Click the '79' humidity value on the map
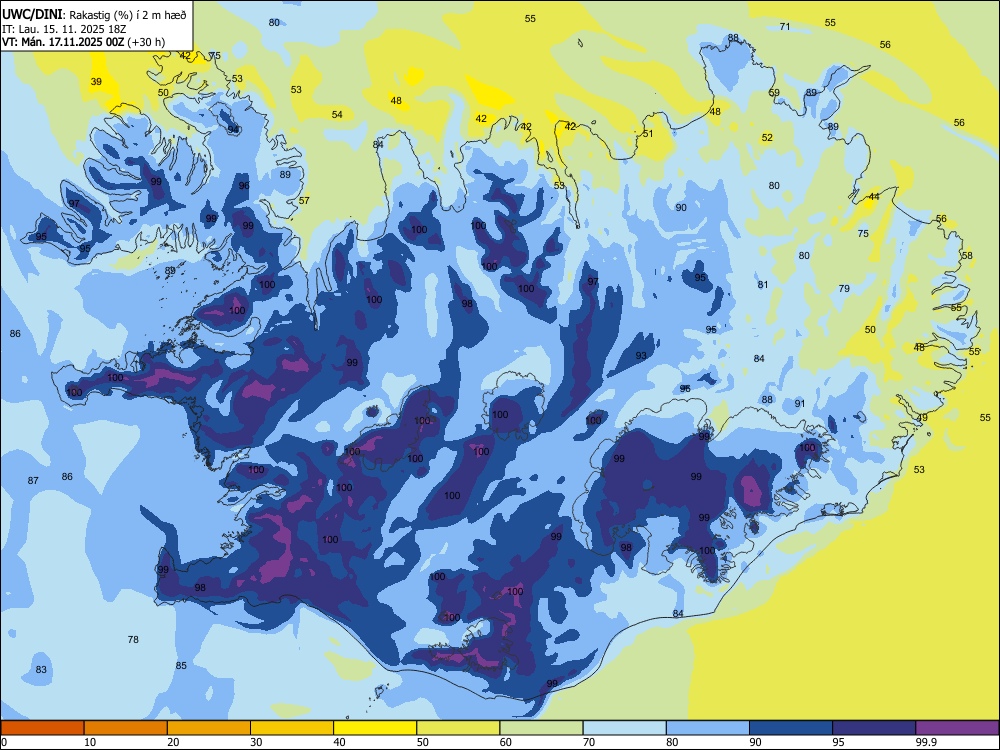 pyautogui.click(x=844, y=289)
